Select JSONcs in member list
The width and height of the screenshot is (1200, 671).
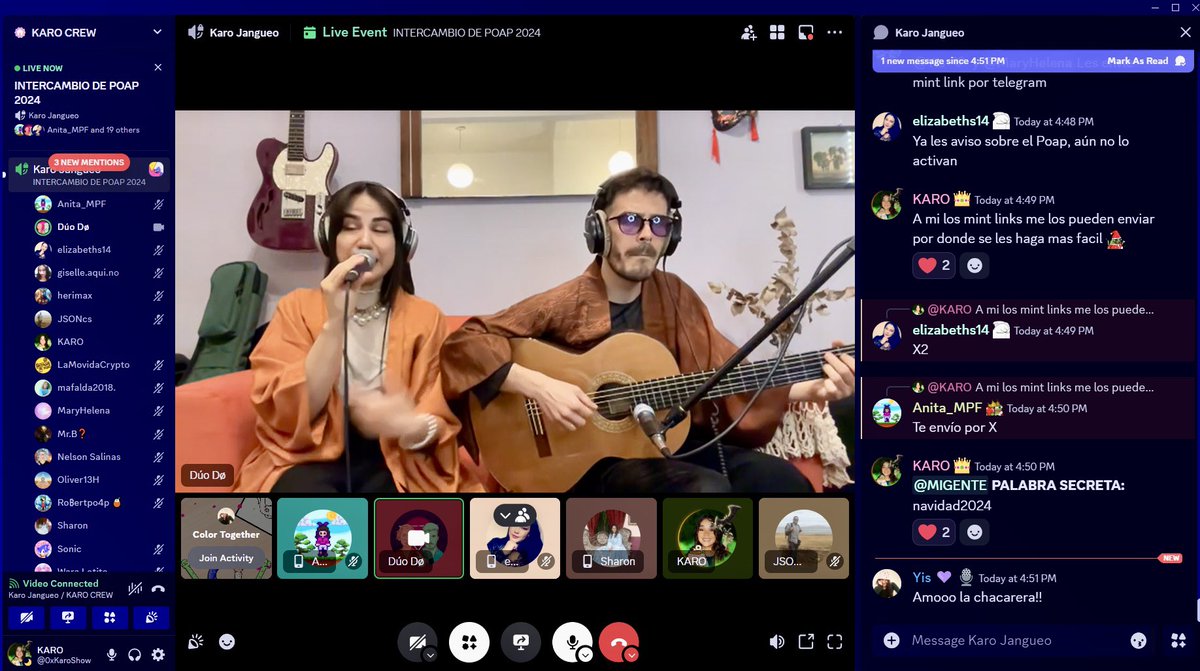tap(100, 319)
